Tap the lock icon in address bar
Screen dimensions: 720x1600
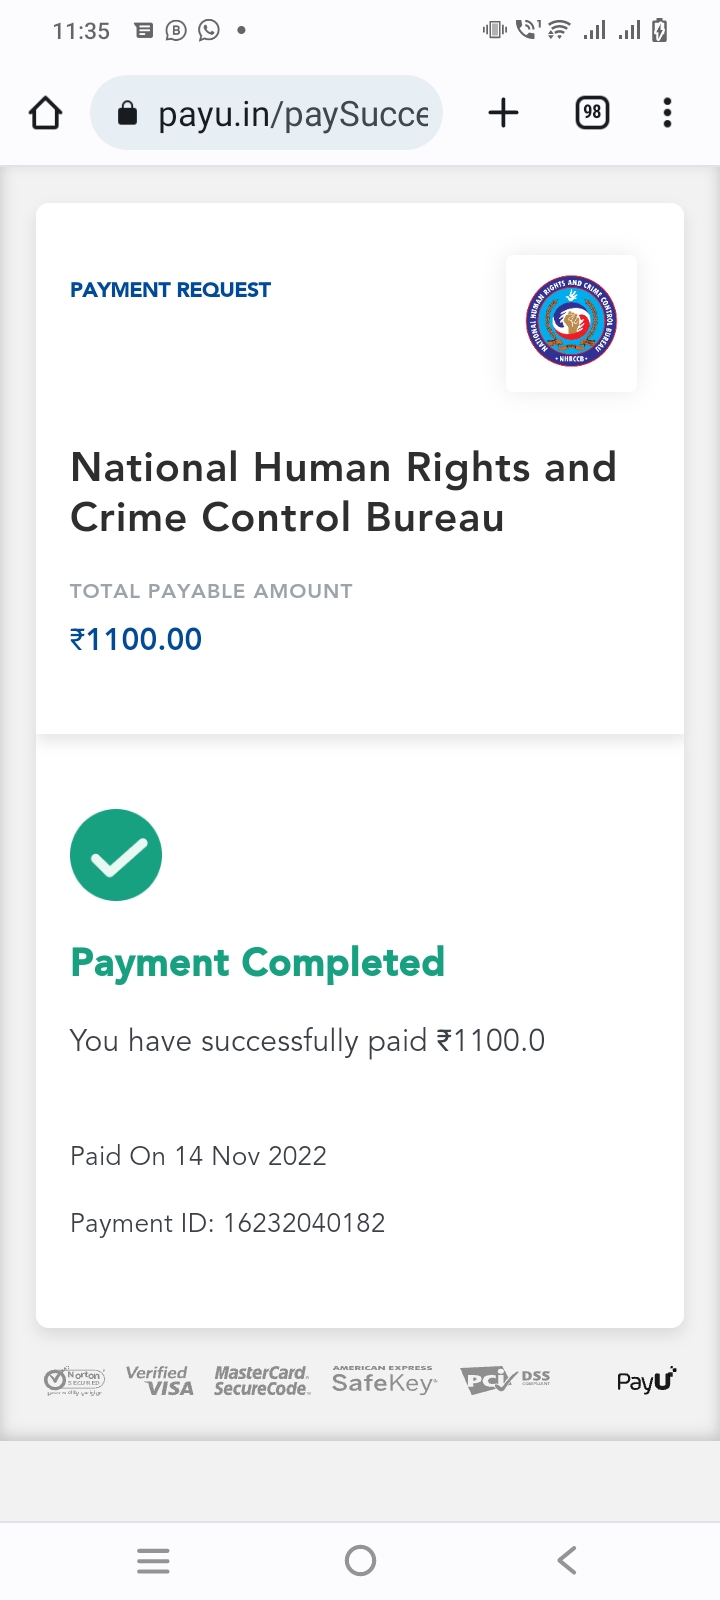point(127,114)
